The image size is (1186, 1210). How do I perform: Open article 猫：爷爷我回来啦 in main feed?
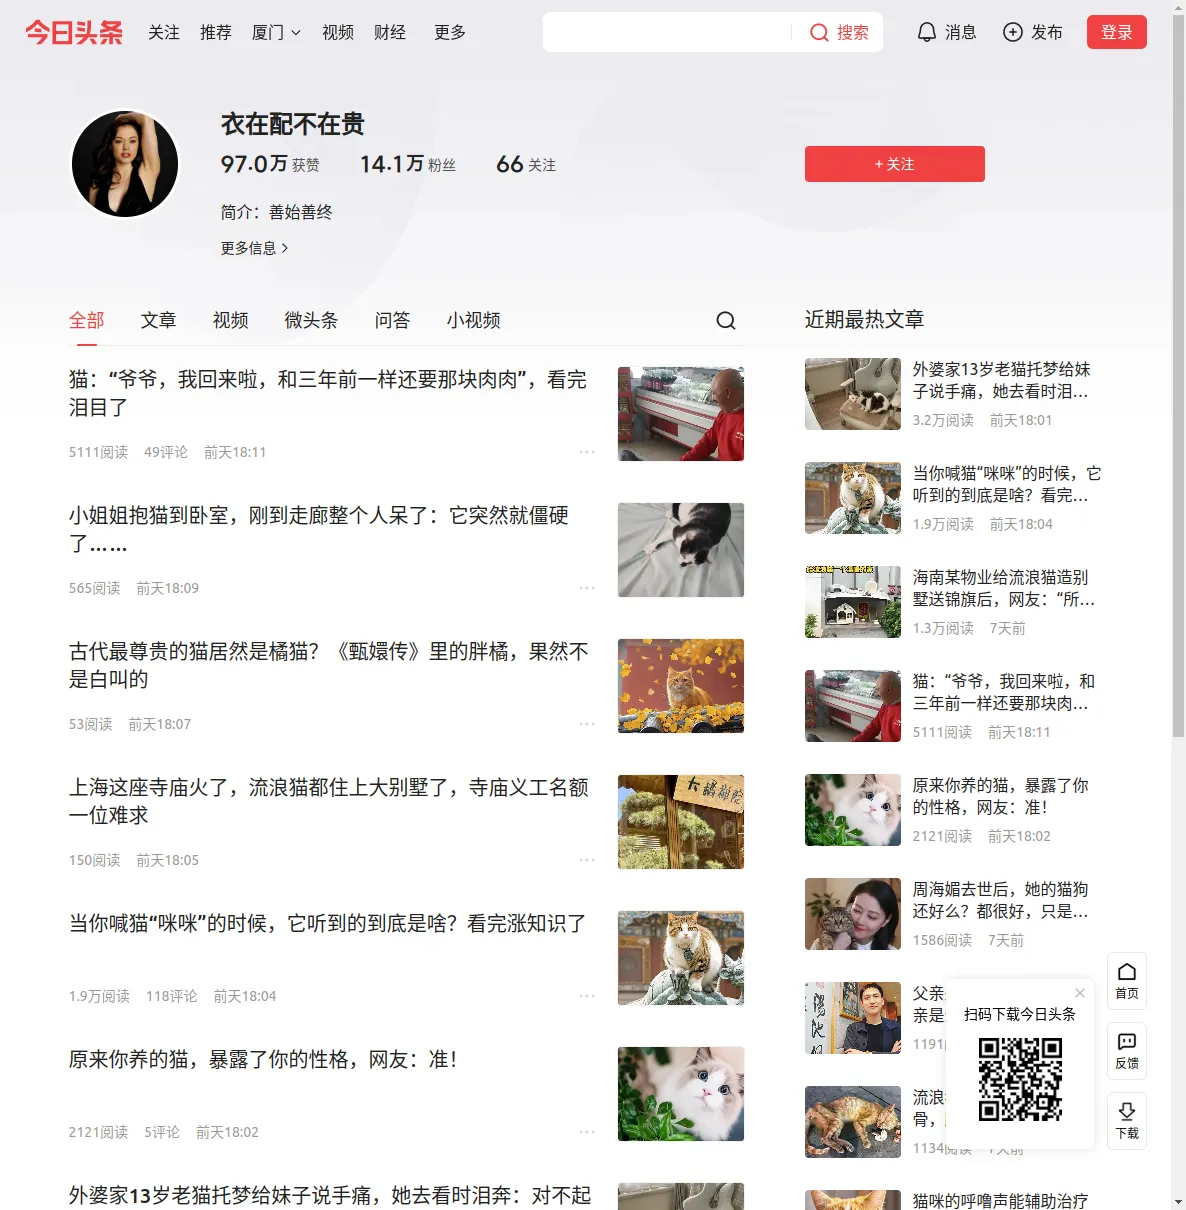(x=328, y=393)
